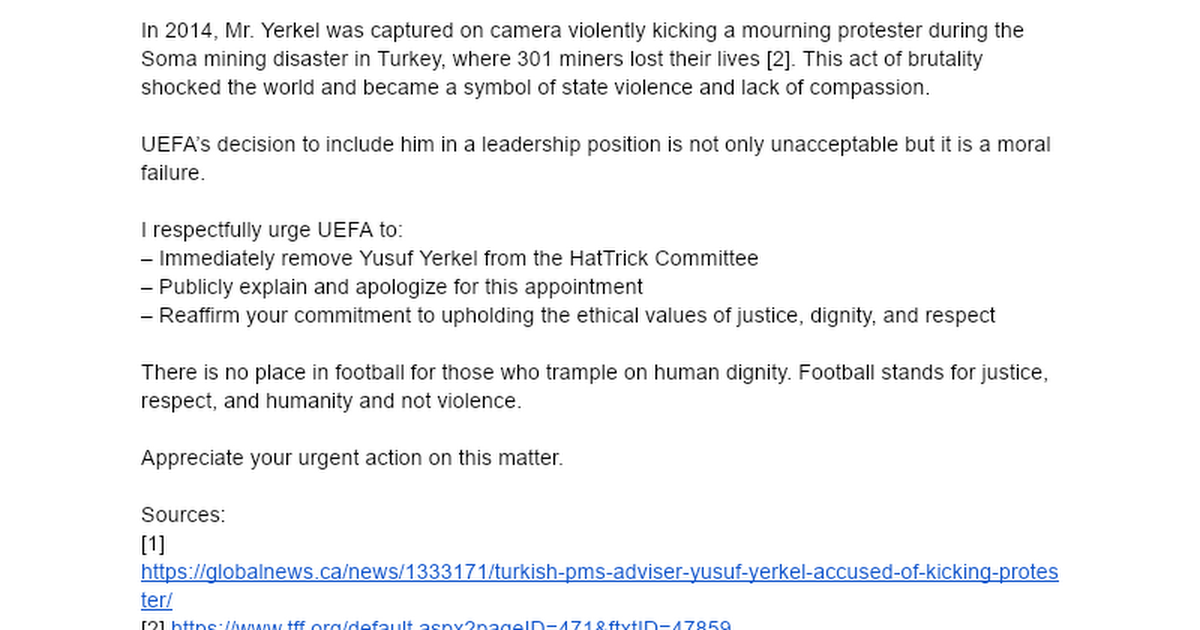Image resolution: width=1200 pixels, height=630 pixels.
Task: Click the "I respectfully urge UEFA to:" line
Action: coord(272,230)
